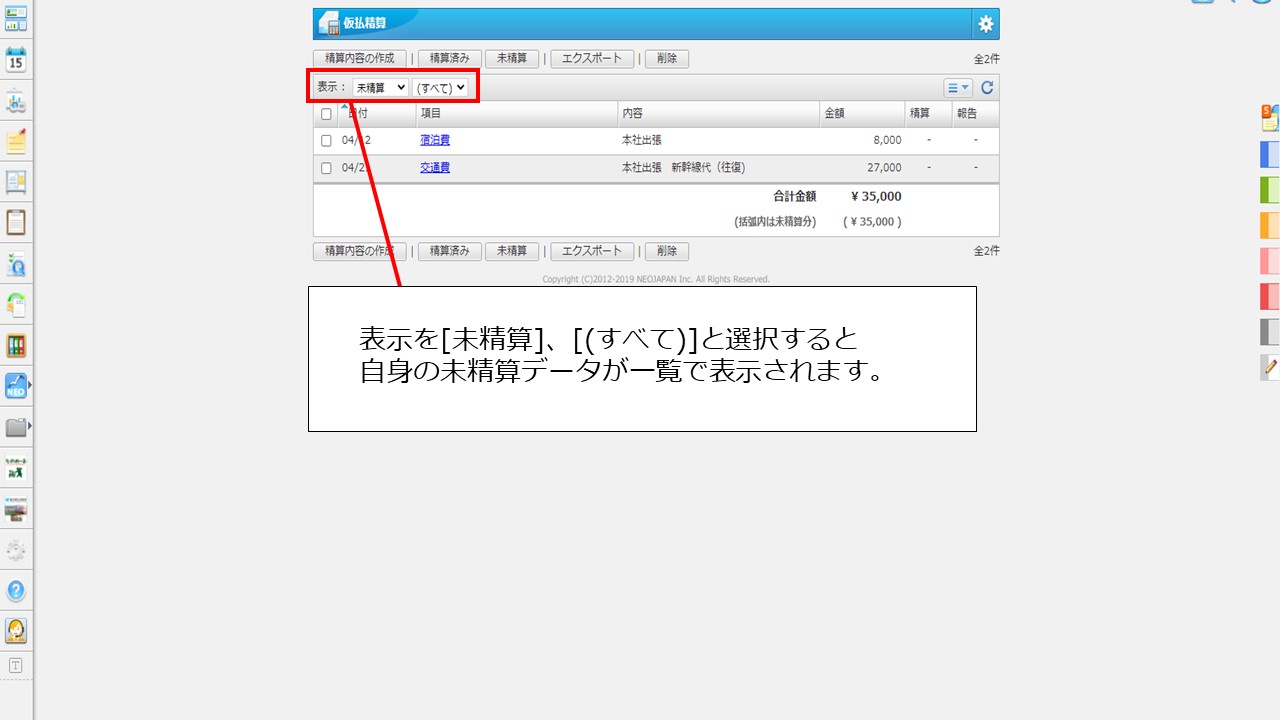Click the (¥35,000) unsettled amount in parentheses
The image size is (1280, 720).
pos(872,222)
